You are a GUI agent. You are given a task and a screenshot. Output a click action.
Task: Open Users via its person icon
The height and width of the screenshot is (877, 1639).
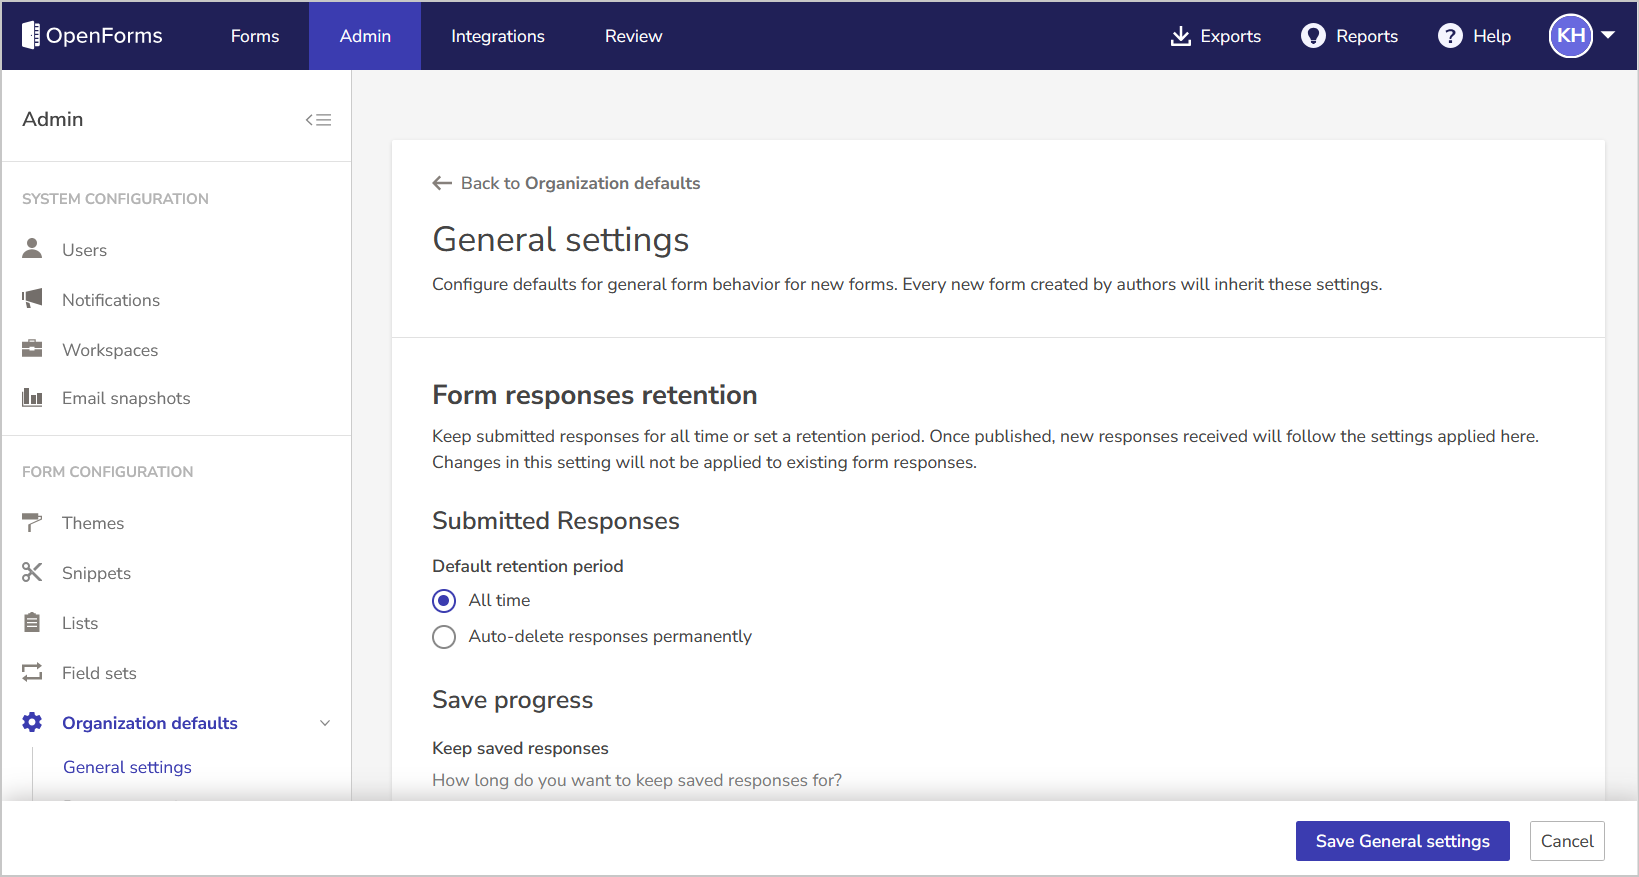coord(32,249)
